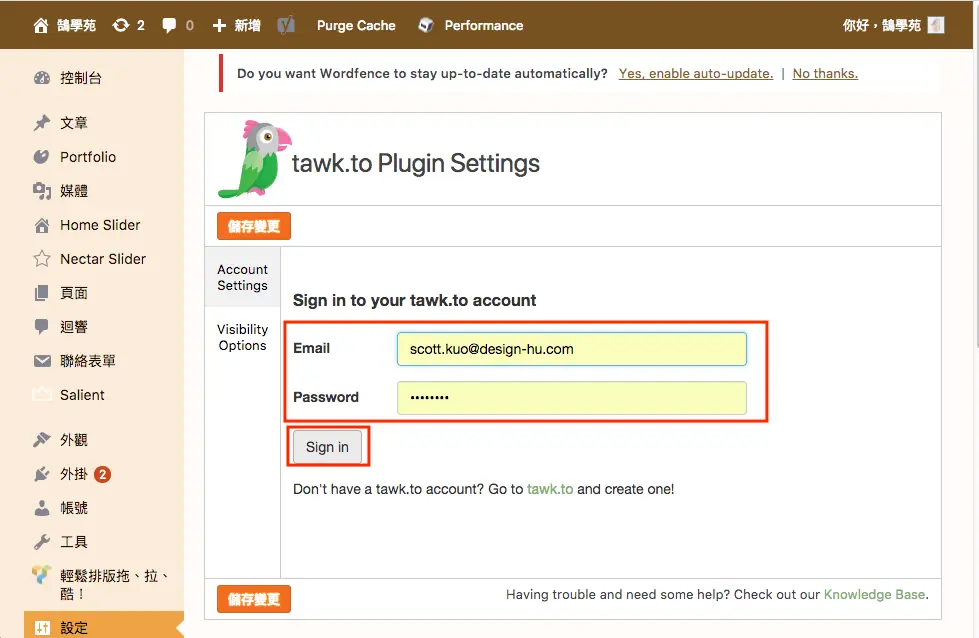Click the Sign in button
The width and height of the screenshot is (979, 638).
327,447
